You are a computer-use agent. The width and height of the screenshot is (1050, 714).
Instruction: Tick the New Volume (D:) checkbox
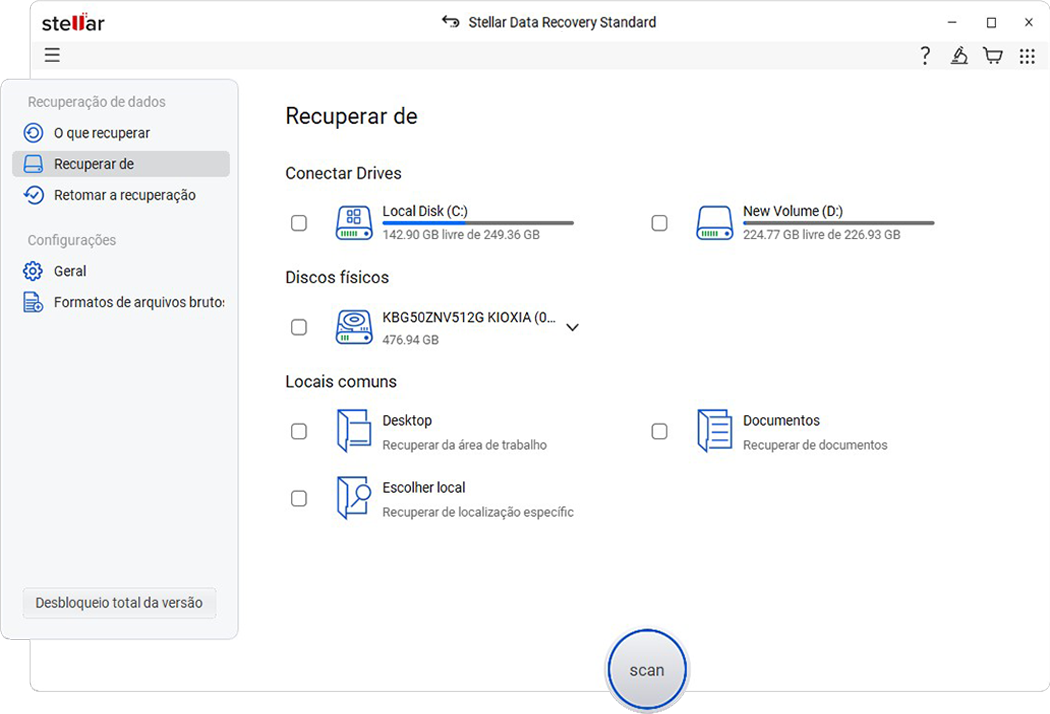click(x=660, y=223)
